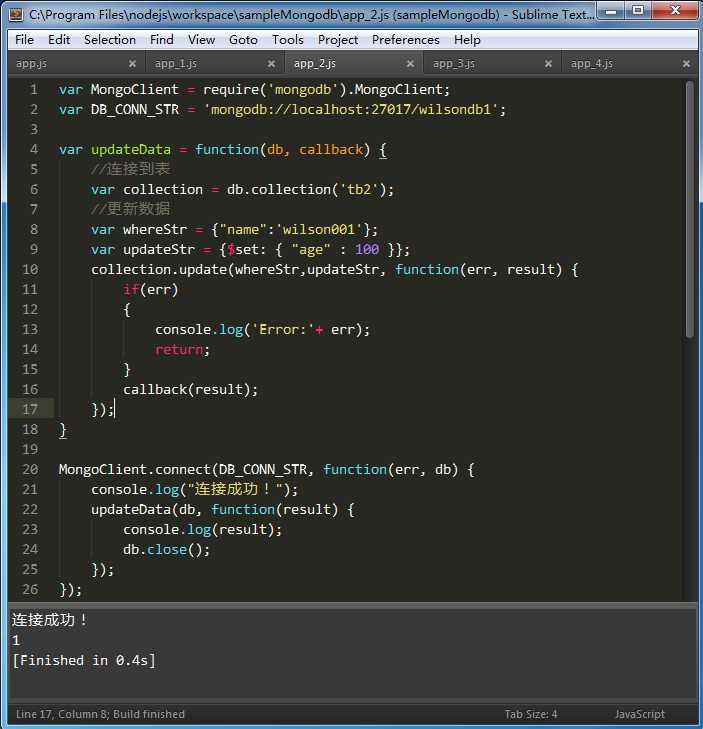Open the Tools menu
Screen dimensions: 703x729
point(288,40)
